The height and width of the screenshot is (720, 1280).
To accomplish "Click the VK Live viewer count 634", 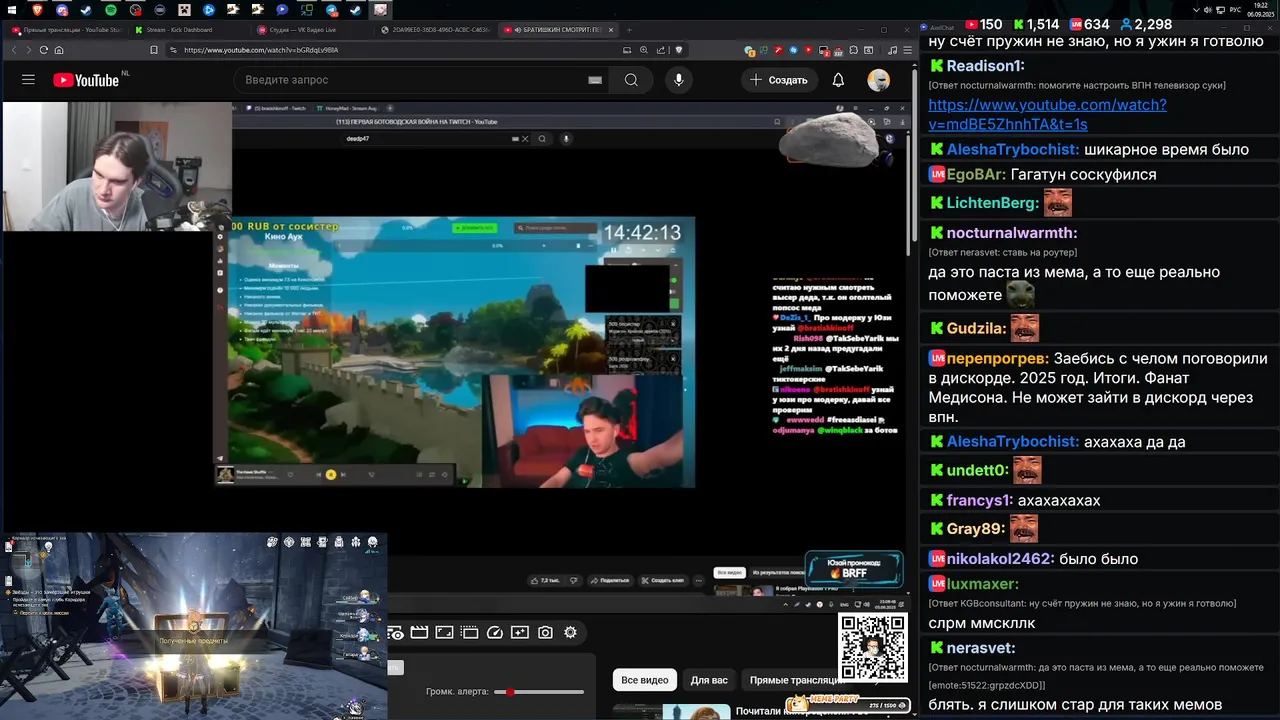I will point(1089,24).
